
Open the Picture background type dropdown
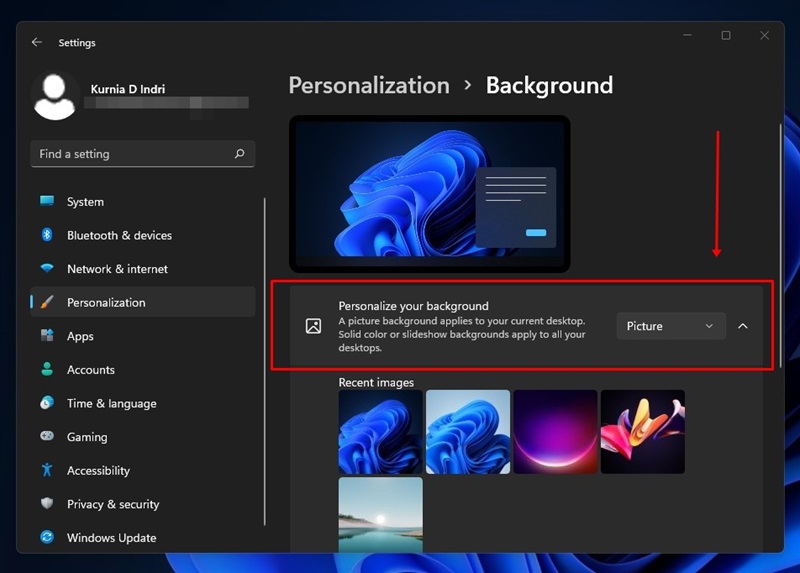click(x=671, y=326)
